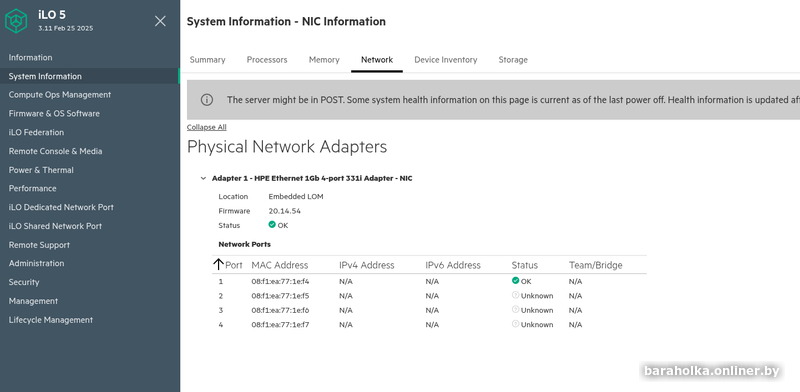Click the iLO version 3.11 Feb 25 2025 text
The height and width of the screenshot is (392, 800).
65,29
